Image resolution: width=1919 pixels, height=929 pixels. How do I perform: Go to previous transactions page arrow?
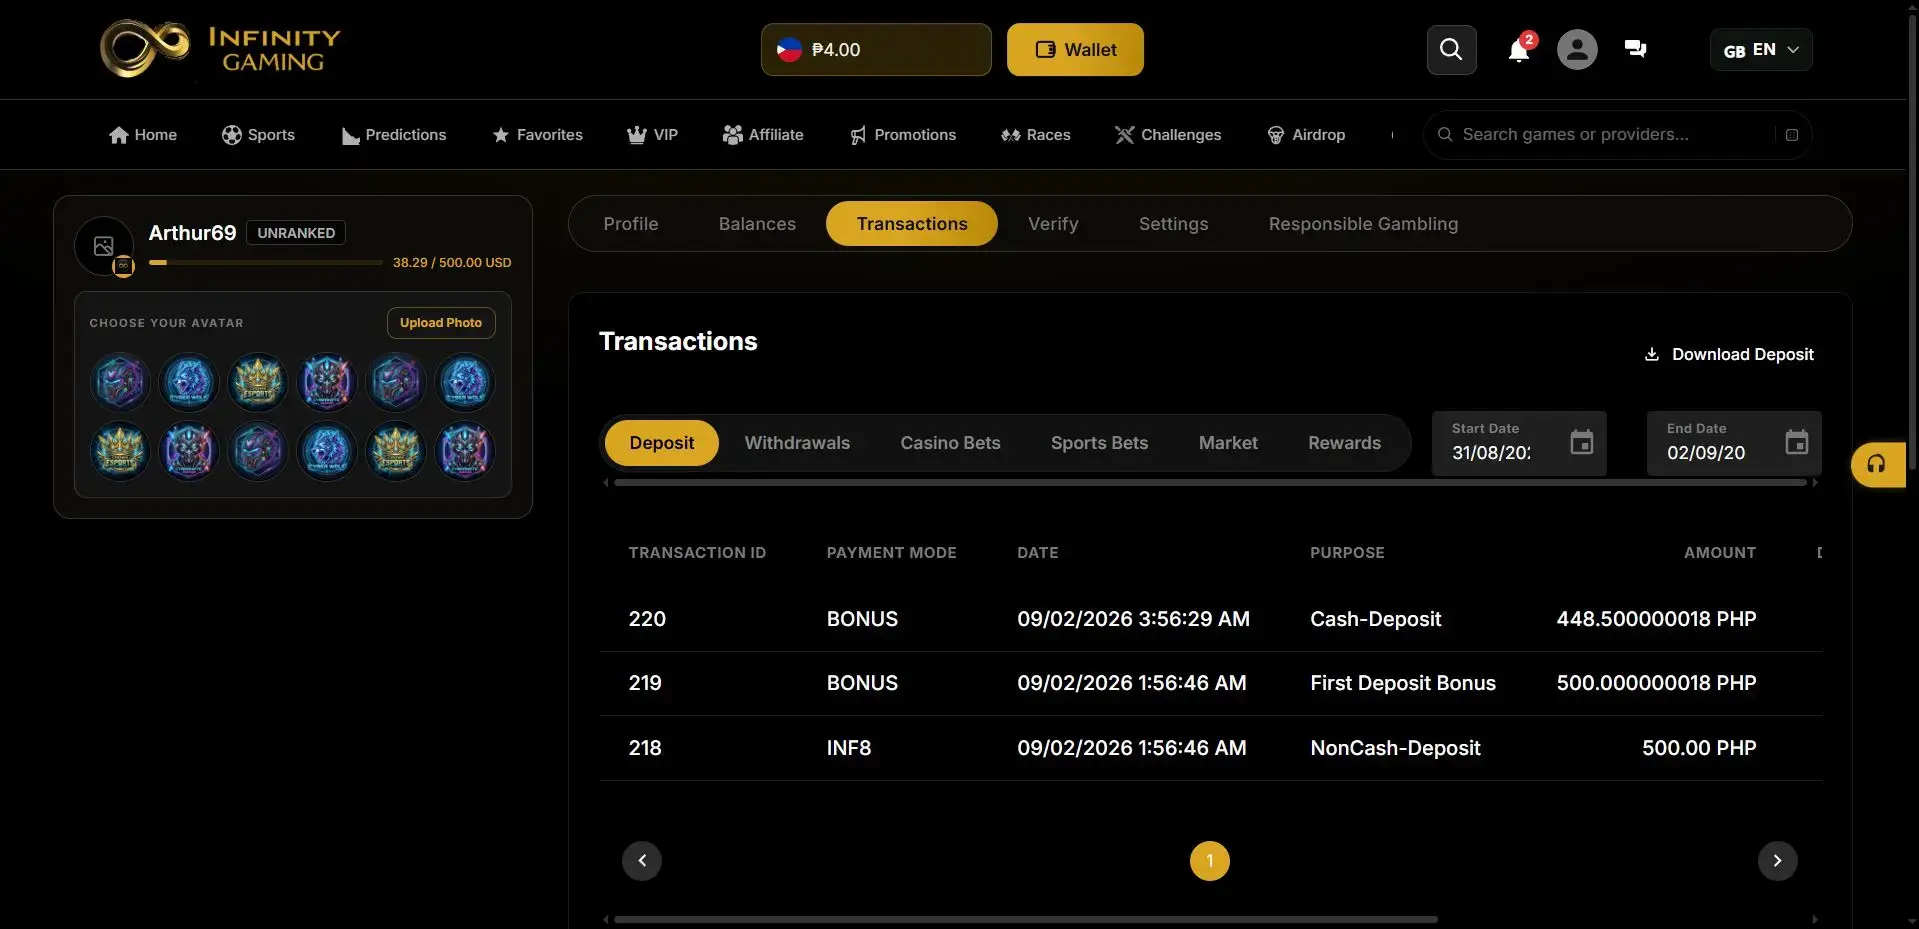click(642, 861)
